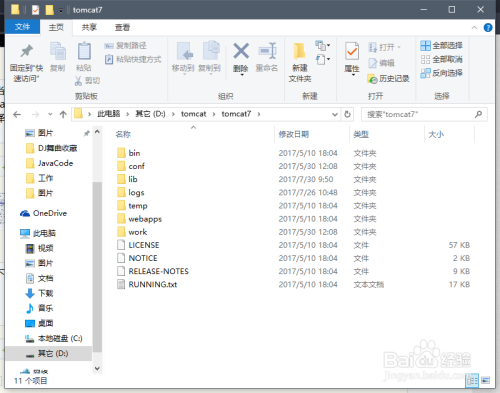This screenshot has width=500, height=393.
Task: Open the blue Help icon
Action: click(x=488, y=28)
